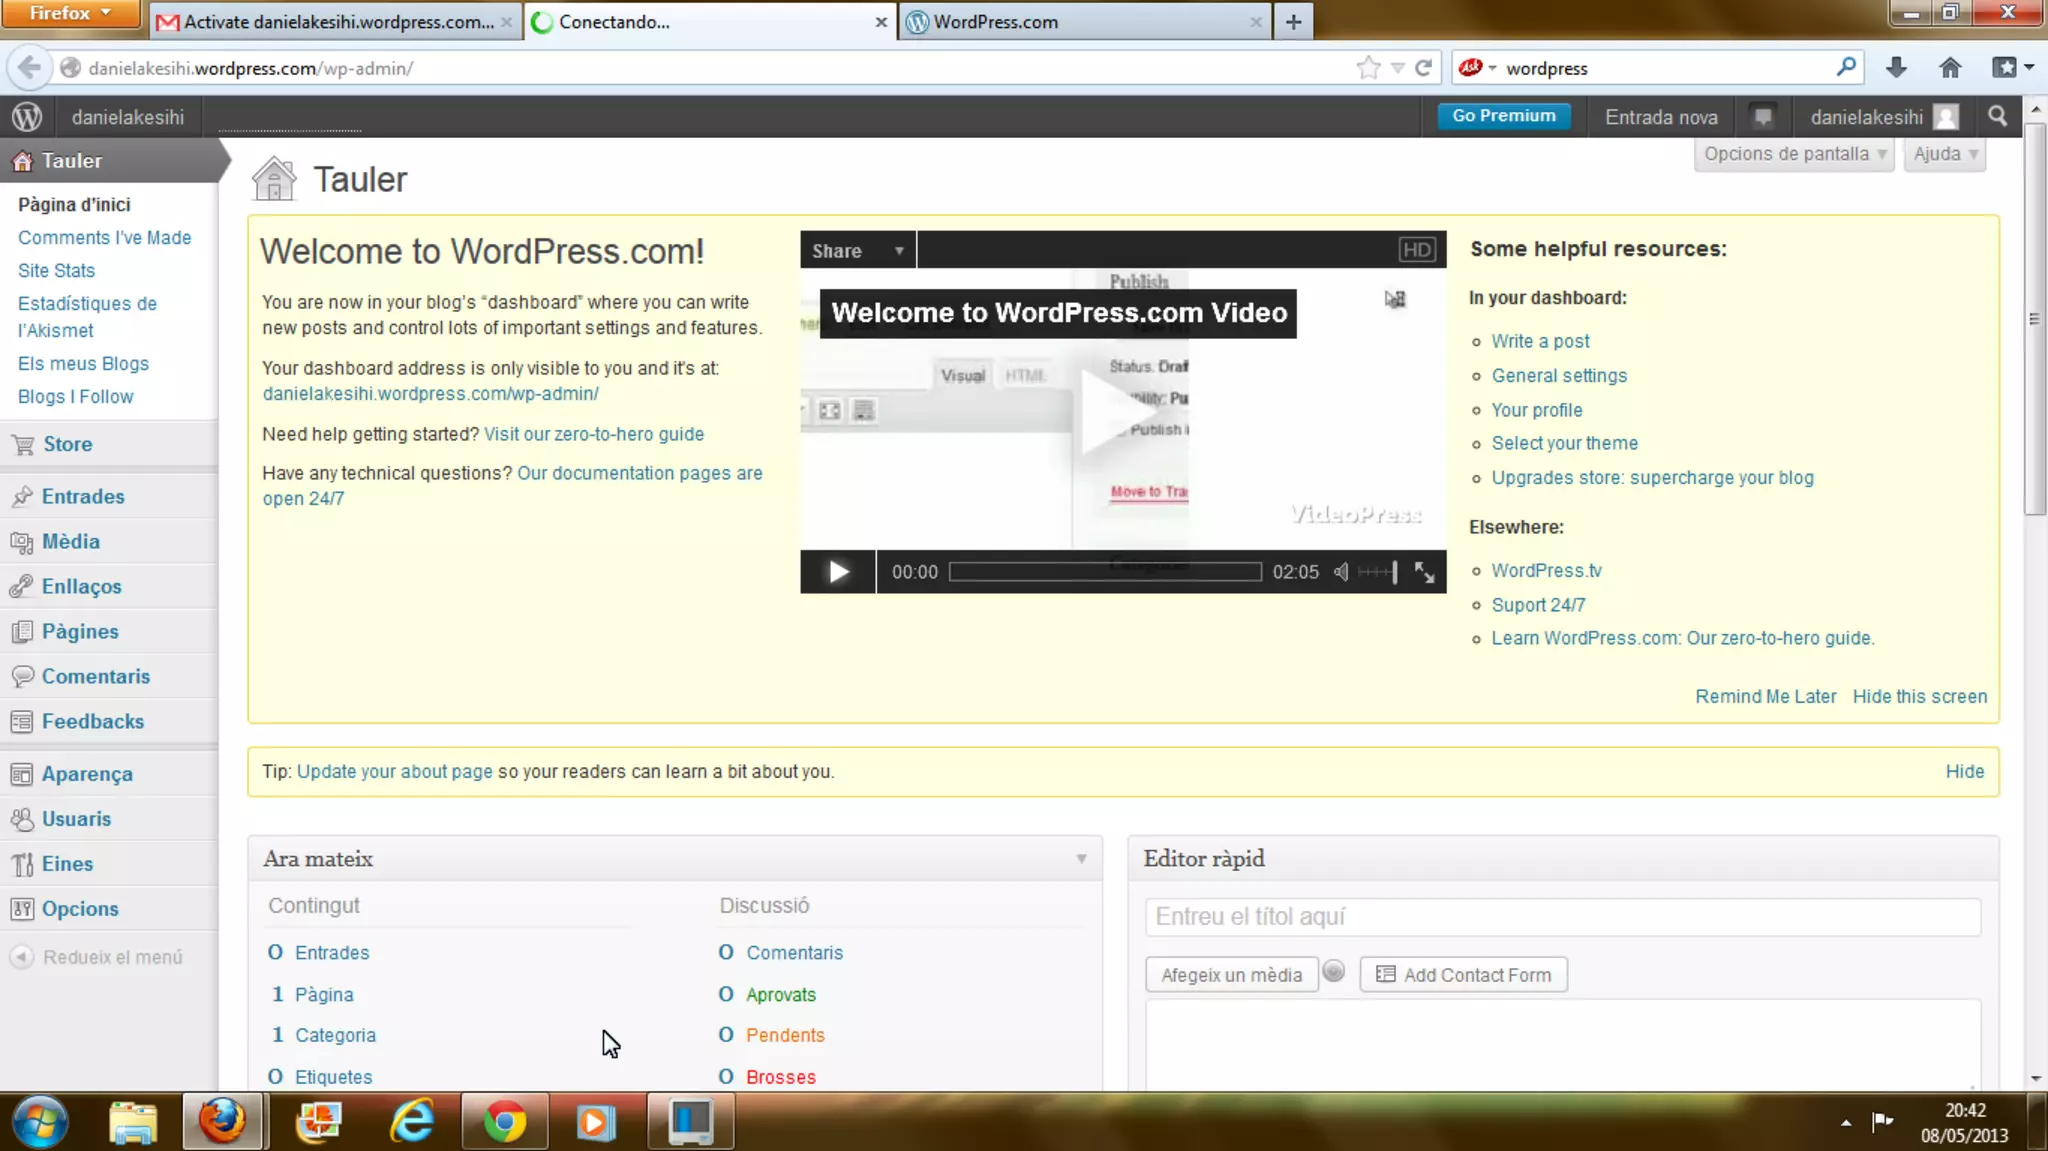The height and width of the screenshot is (1151, 2048).
Task: Adjust the video volume slider
Action: tap(1379, 572)
